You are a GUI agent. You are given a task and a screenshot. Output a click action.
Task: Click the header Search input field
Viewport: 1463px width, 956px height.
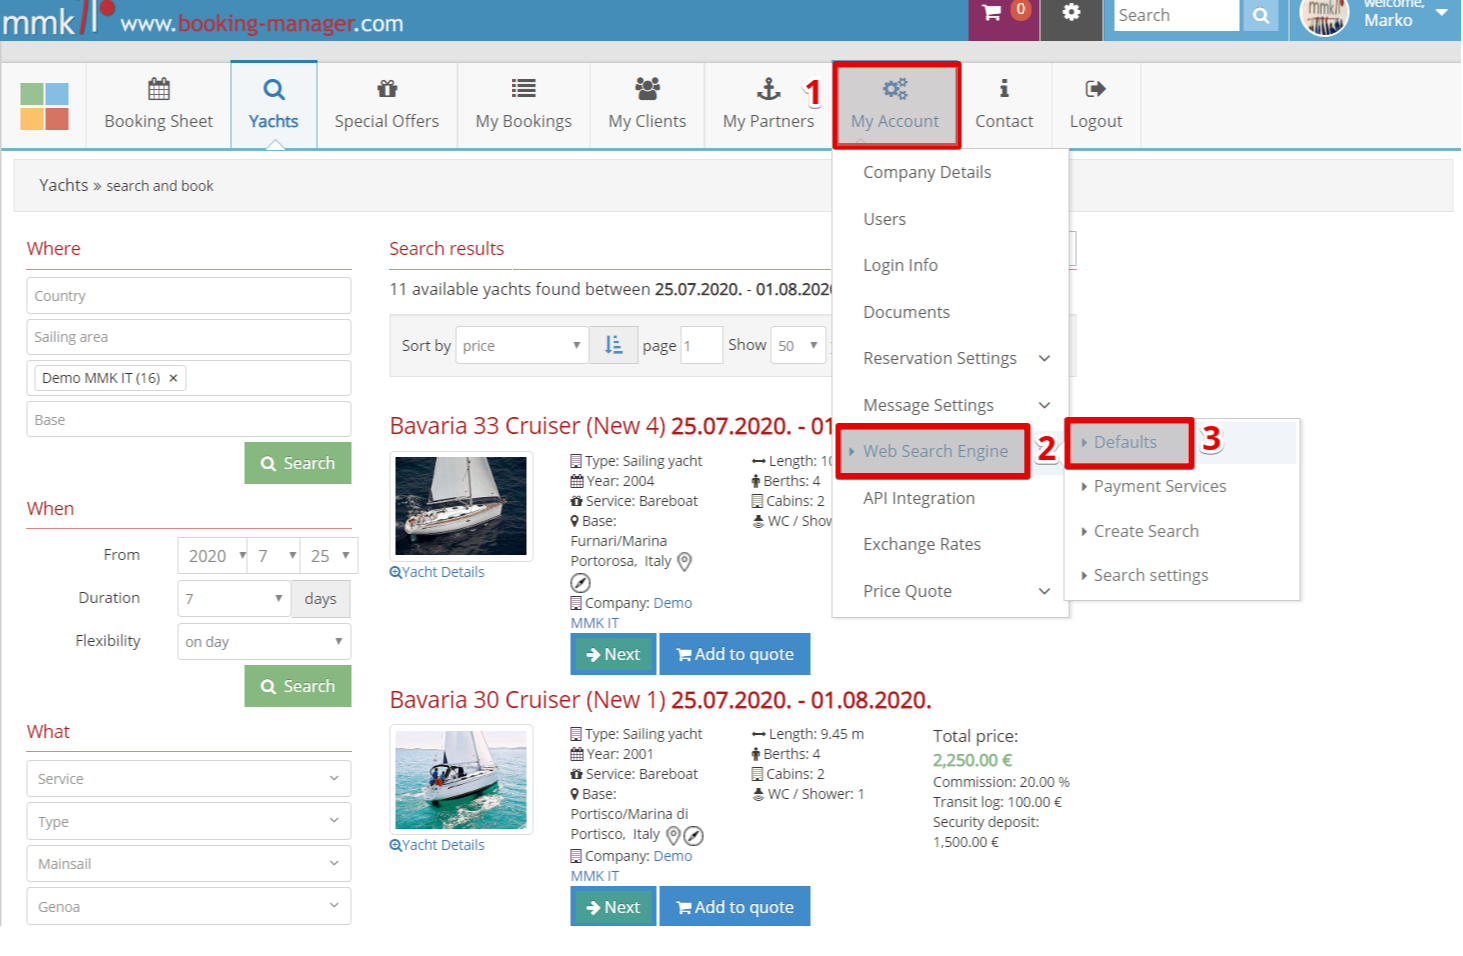(x=1176, y=15)
